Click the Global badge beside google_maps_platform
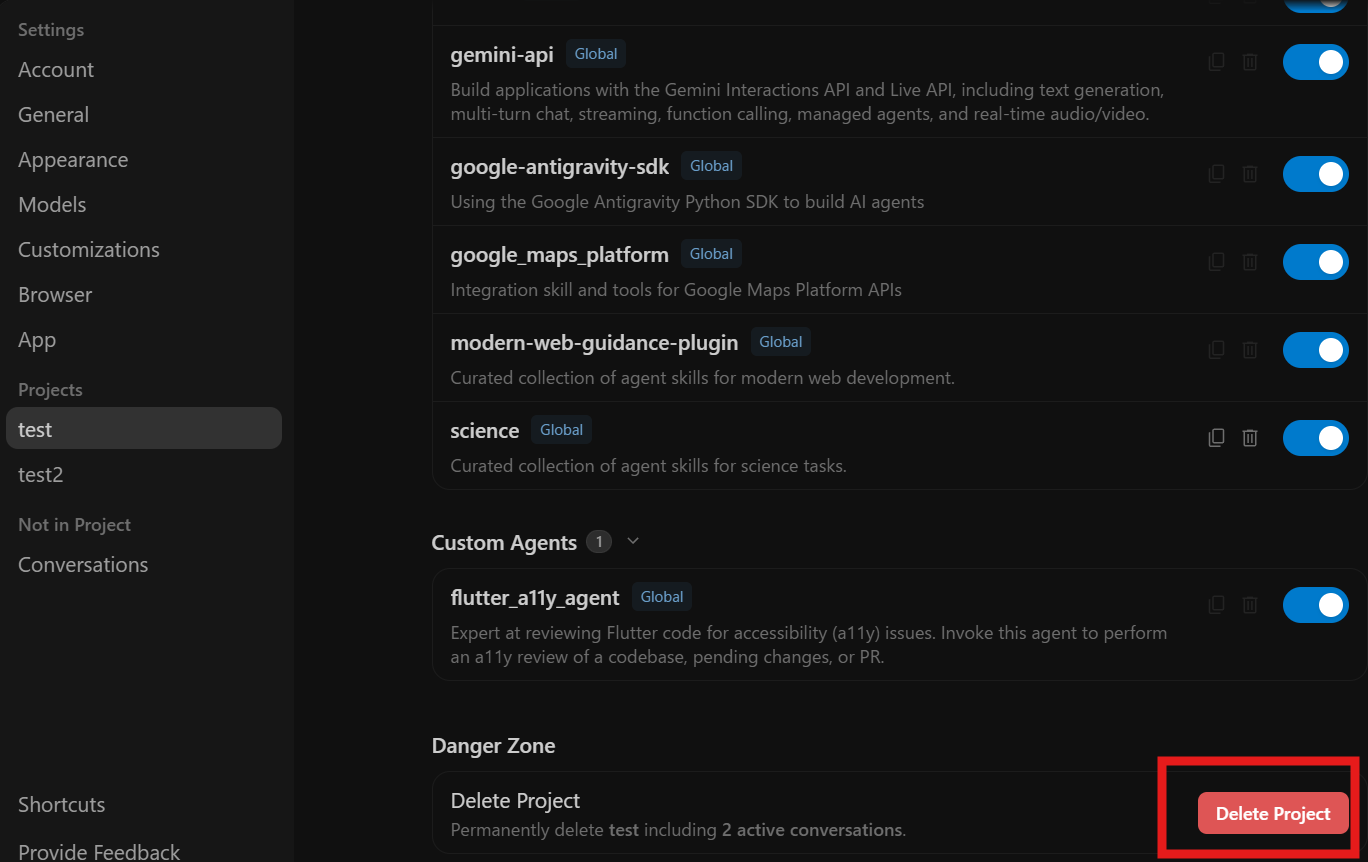 click(x=712, y=254)
